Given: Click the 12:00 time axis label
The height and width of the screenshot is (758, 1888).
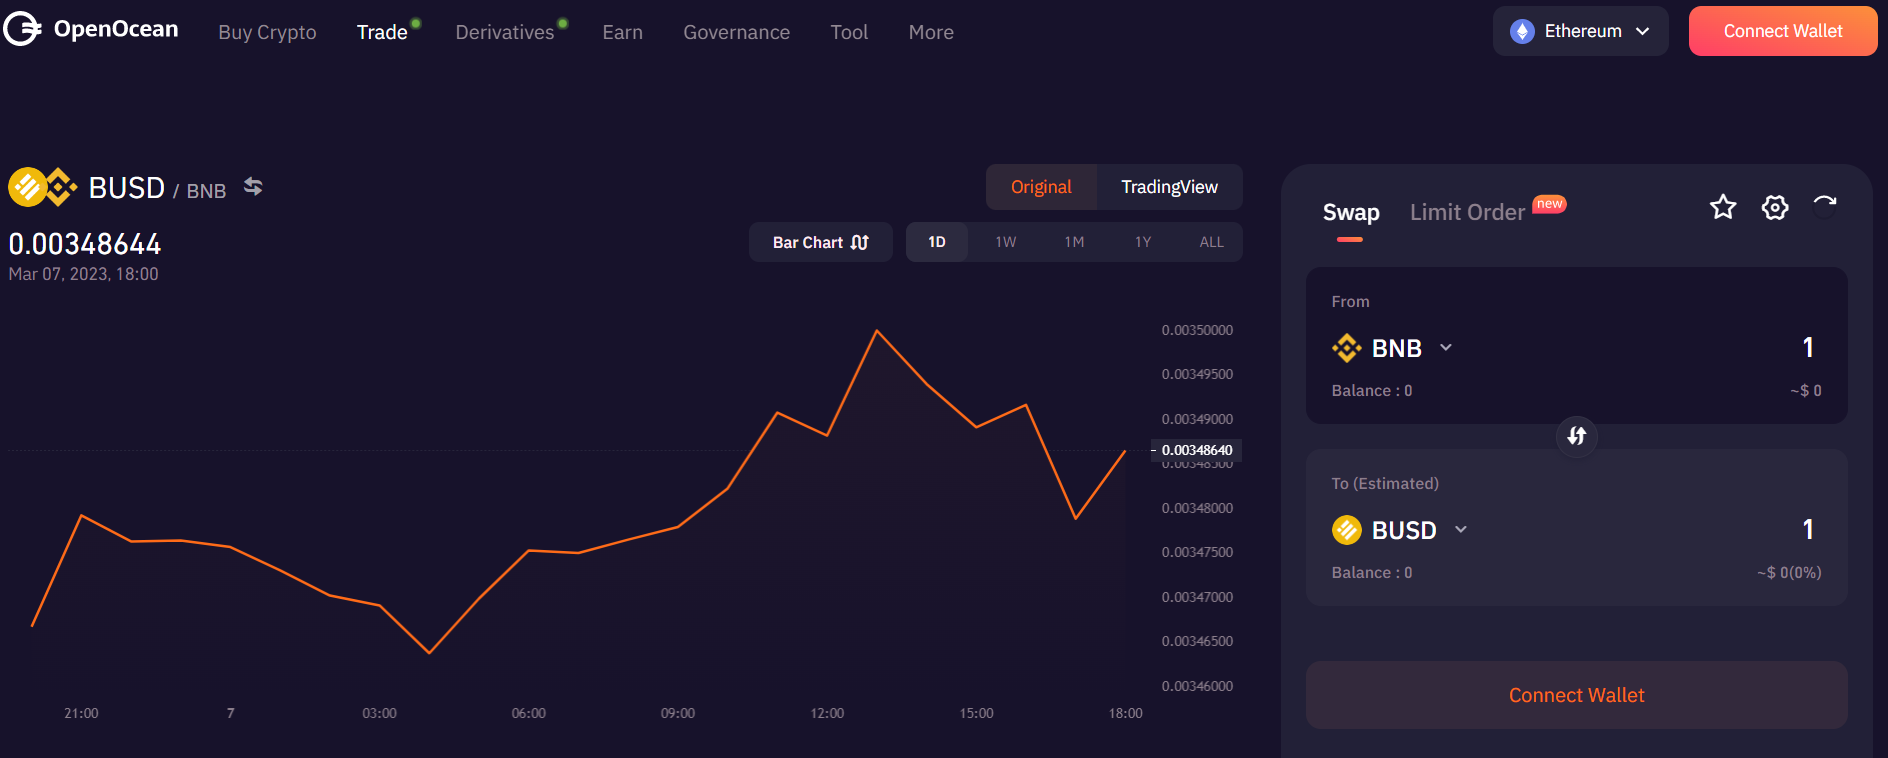Looking at the screenshot, I should pyautogui.click(x=827, y=713).
